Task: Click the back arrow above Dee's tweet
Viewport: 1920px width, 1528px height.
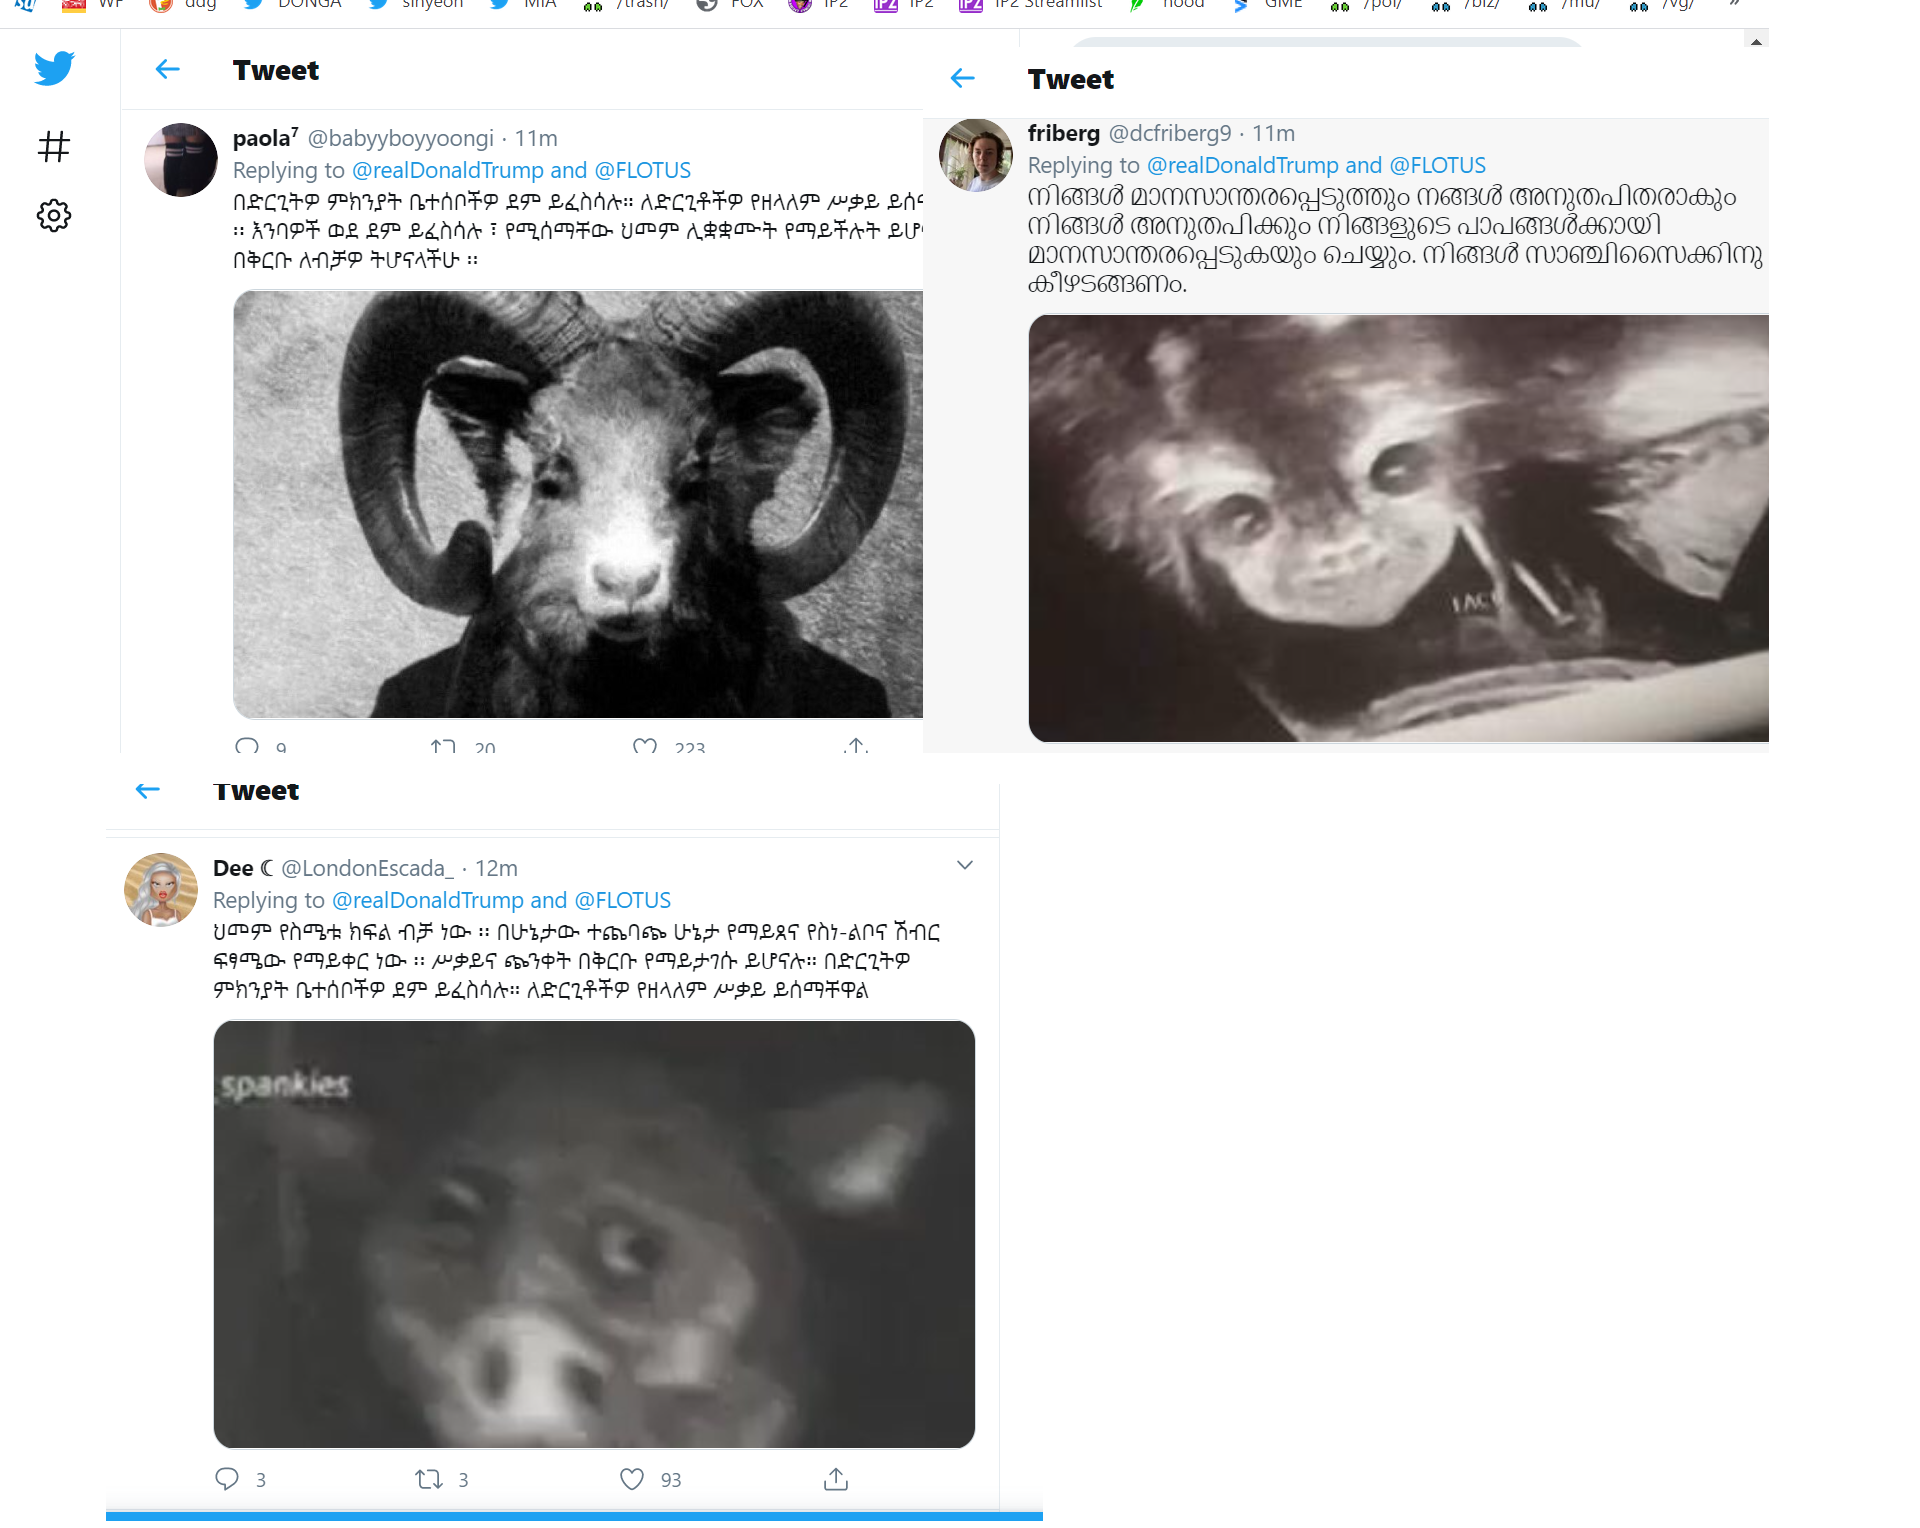Action: click(x=148, y=790)
